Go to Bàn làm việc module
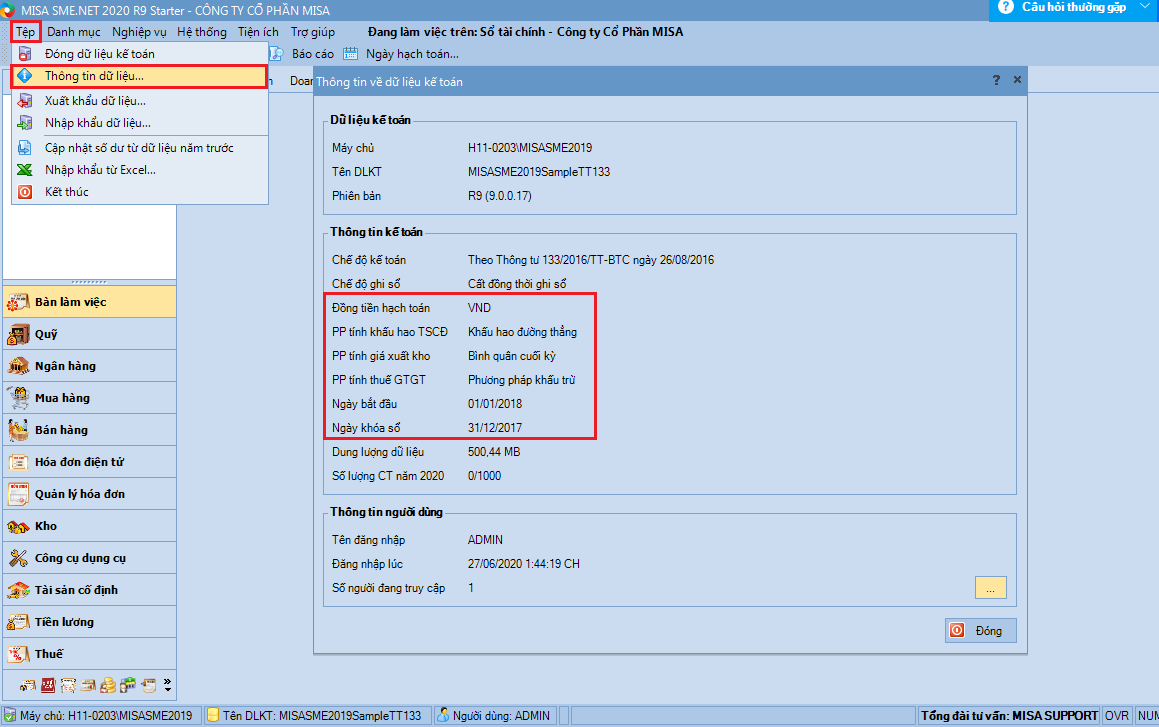1159x727 pixels. [x=89, y=302]
